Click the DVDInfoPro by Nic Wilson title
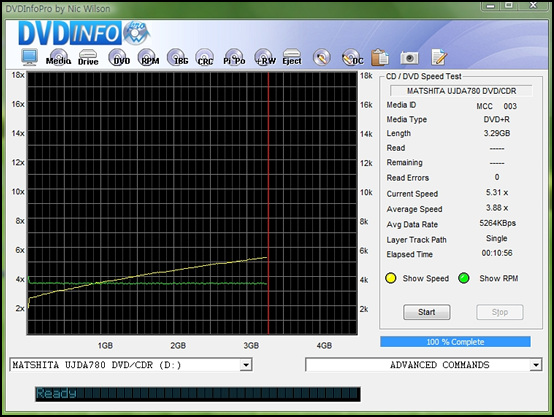 click(x=58, y=8)
